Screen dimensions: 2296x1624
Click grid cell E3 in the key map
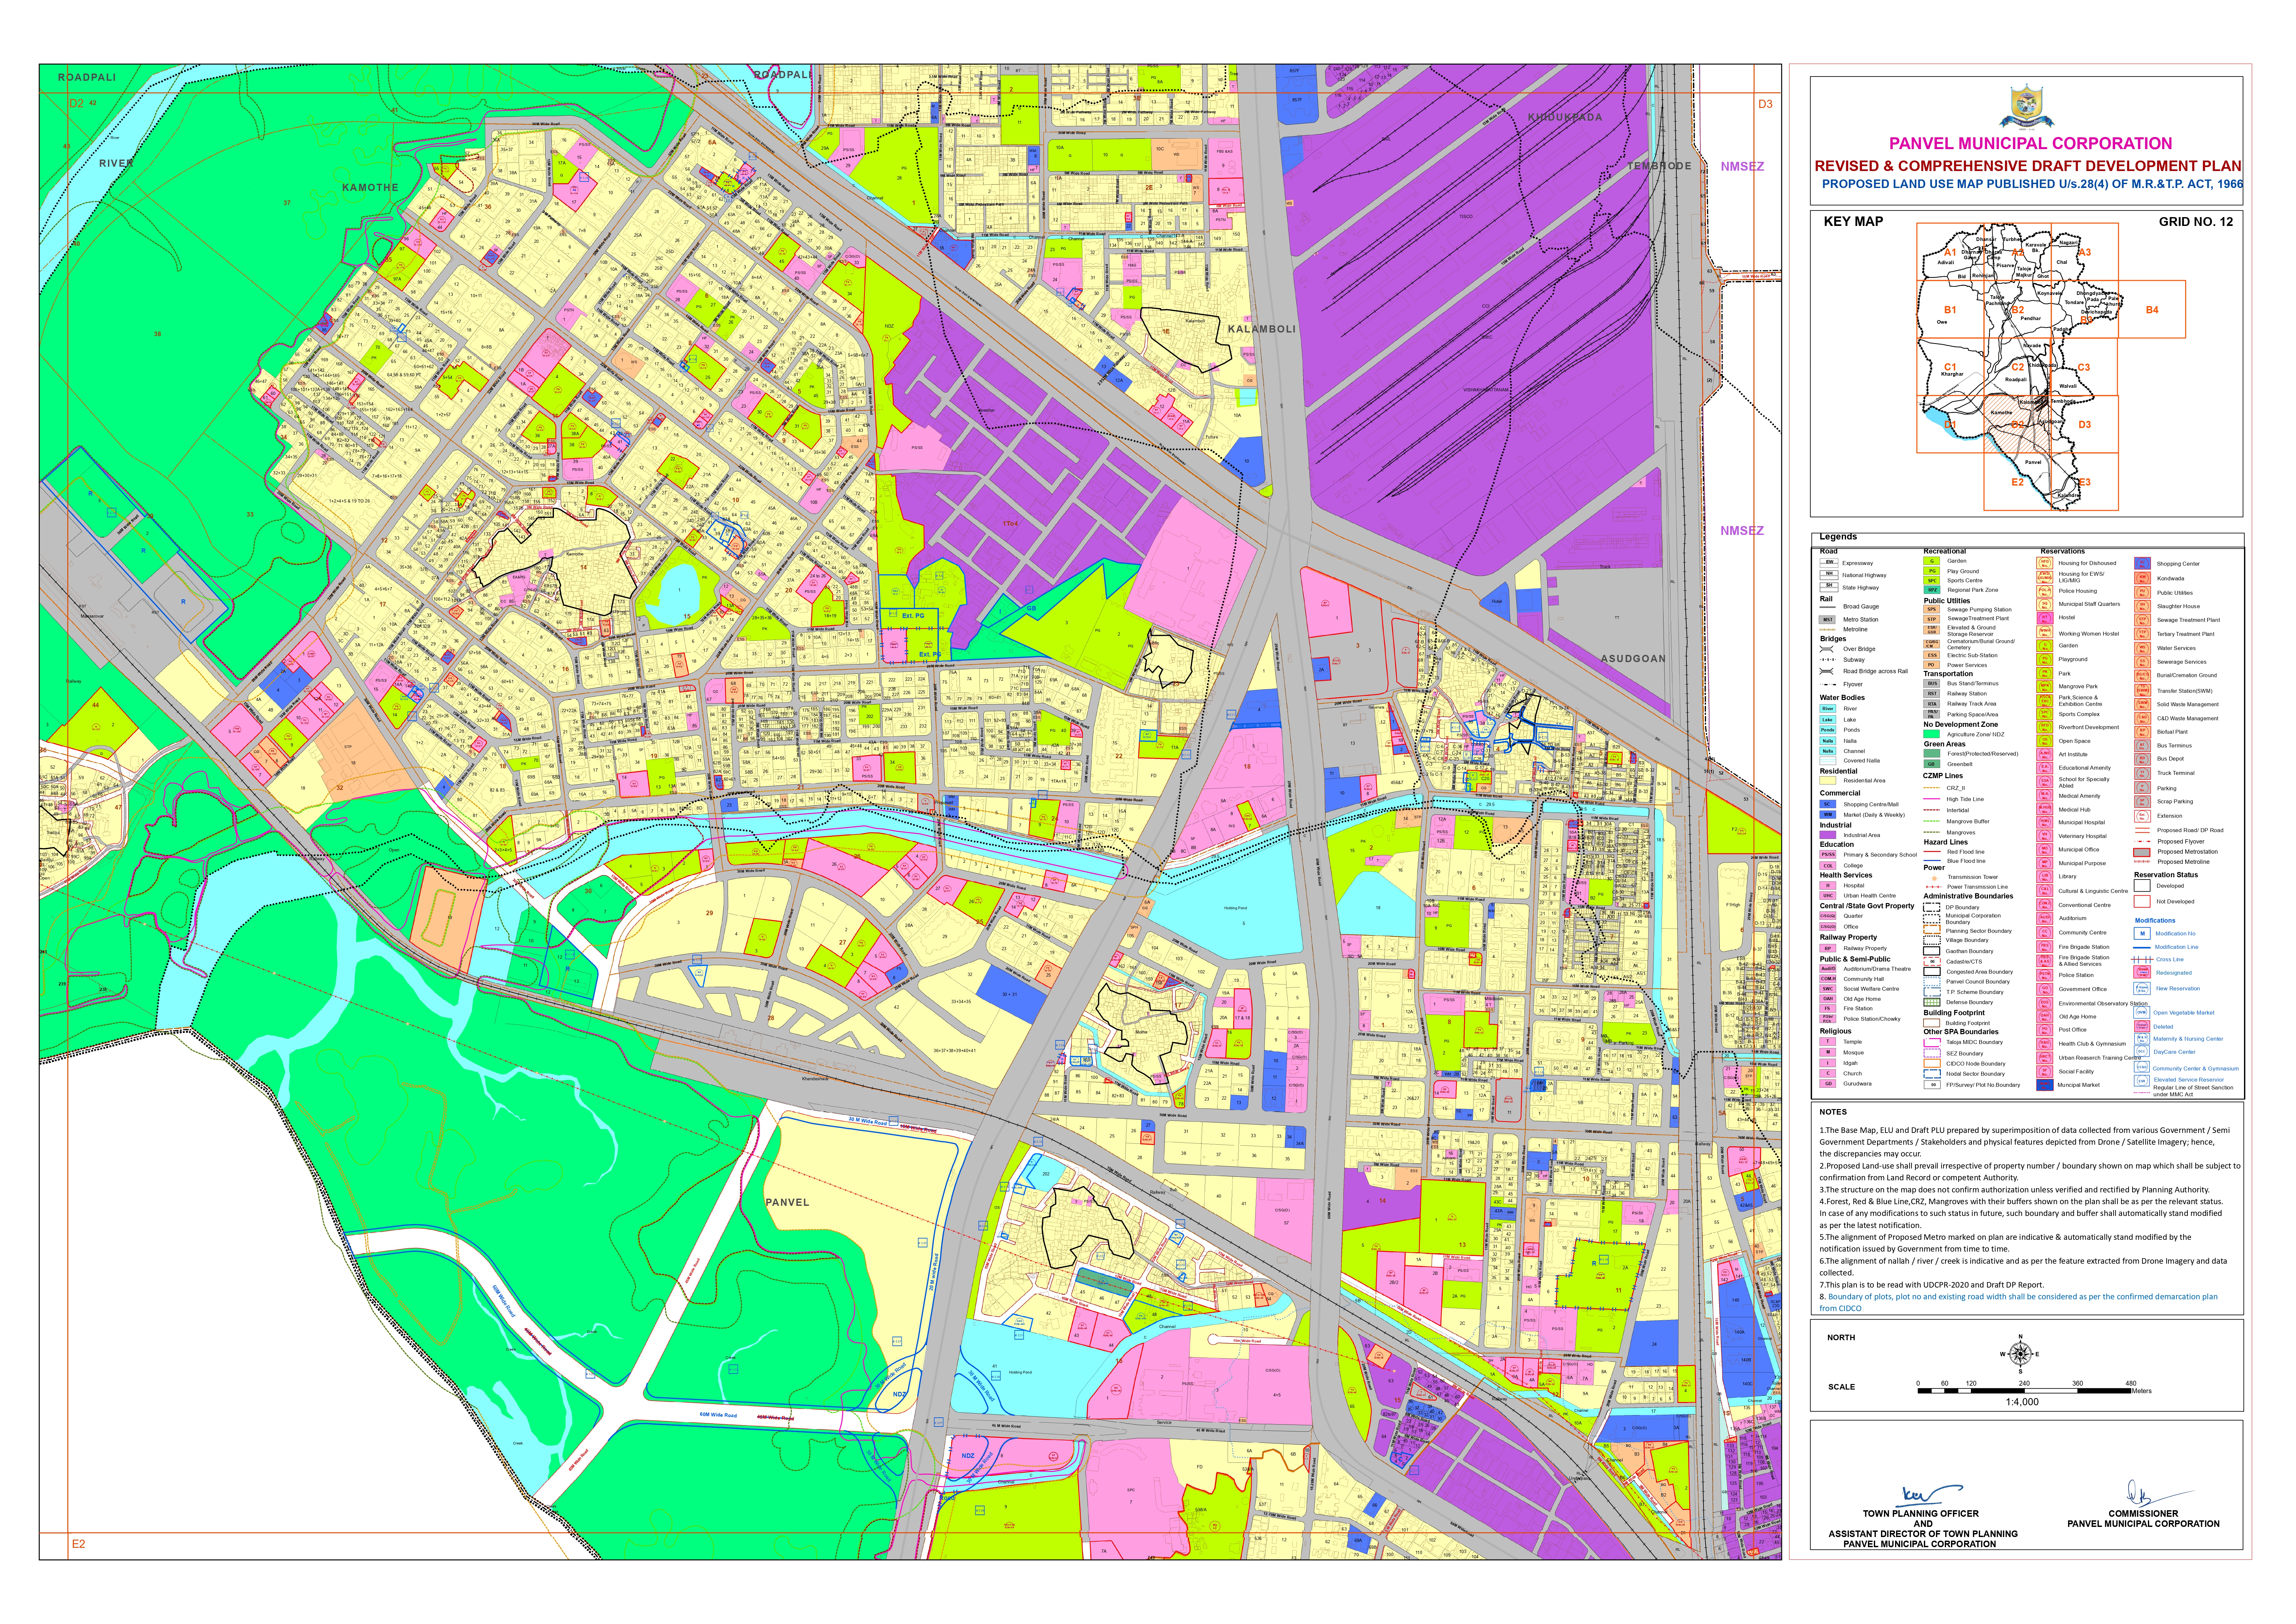click(2085, 482)
